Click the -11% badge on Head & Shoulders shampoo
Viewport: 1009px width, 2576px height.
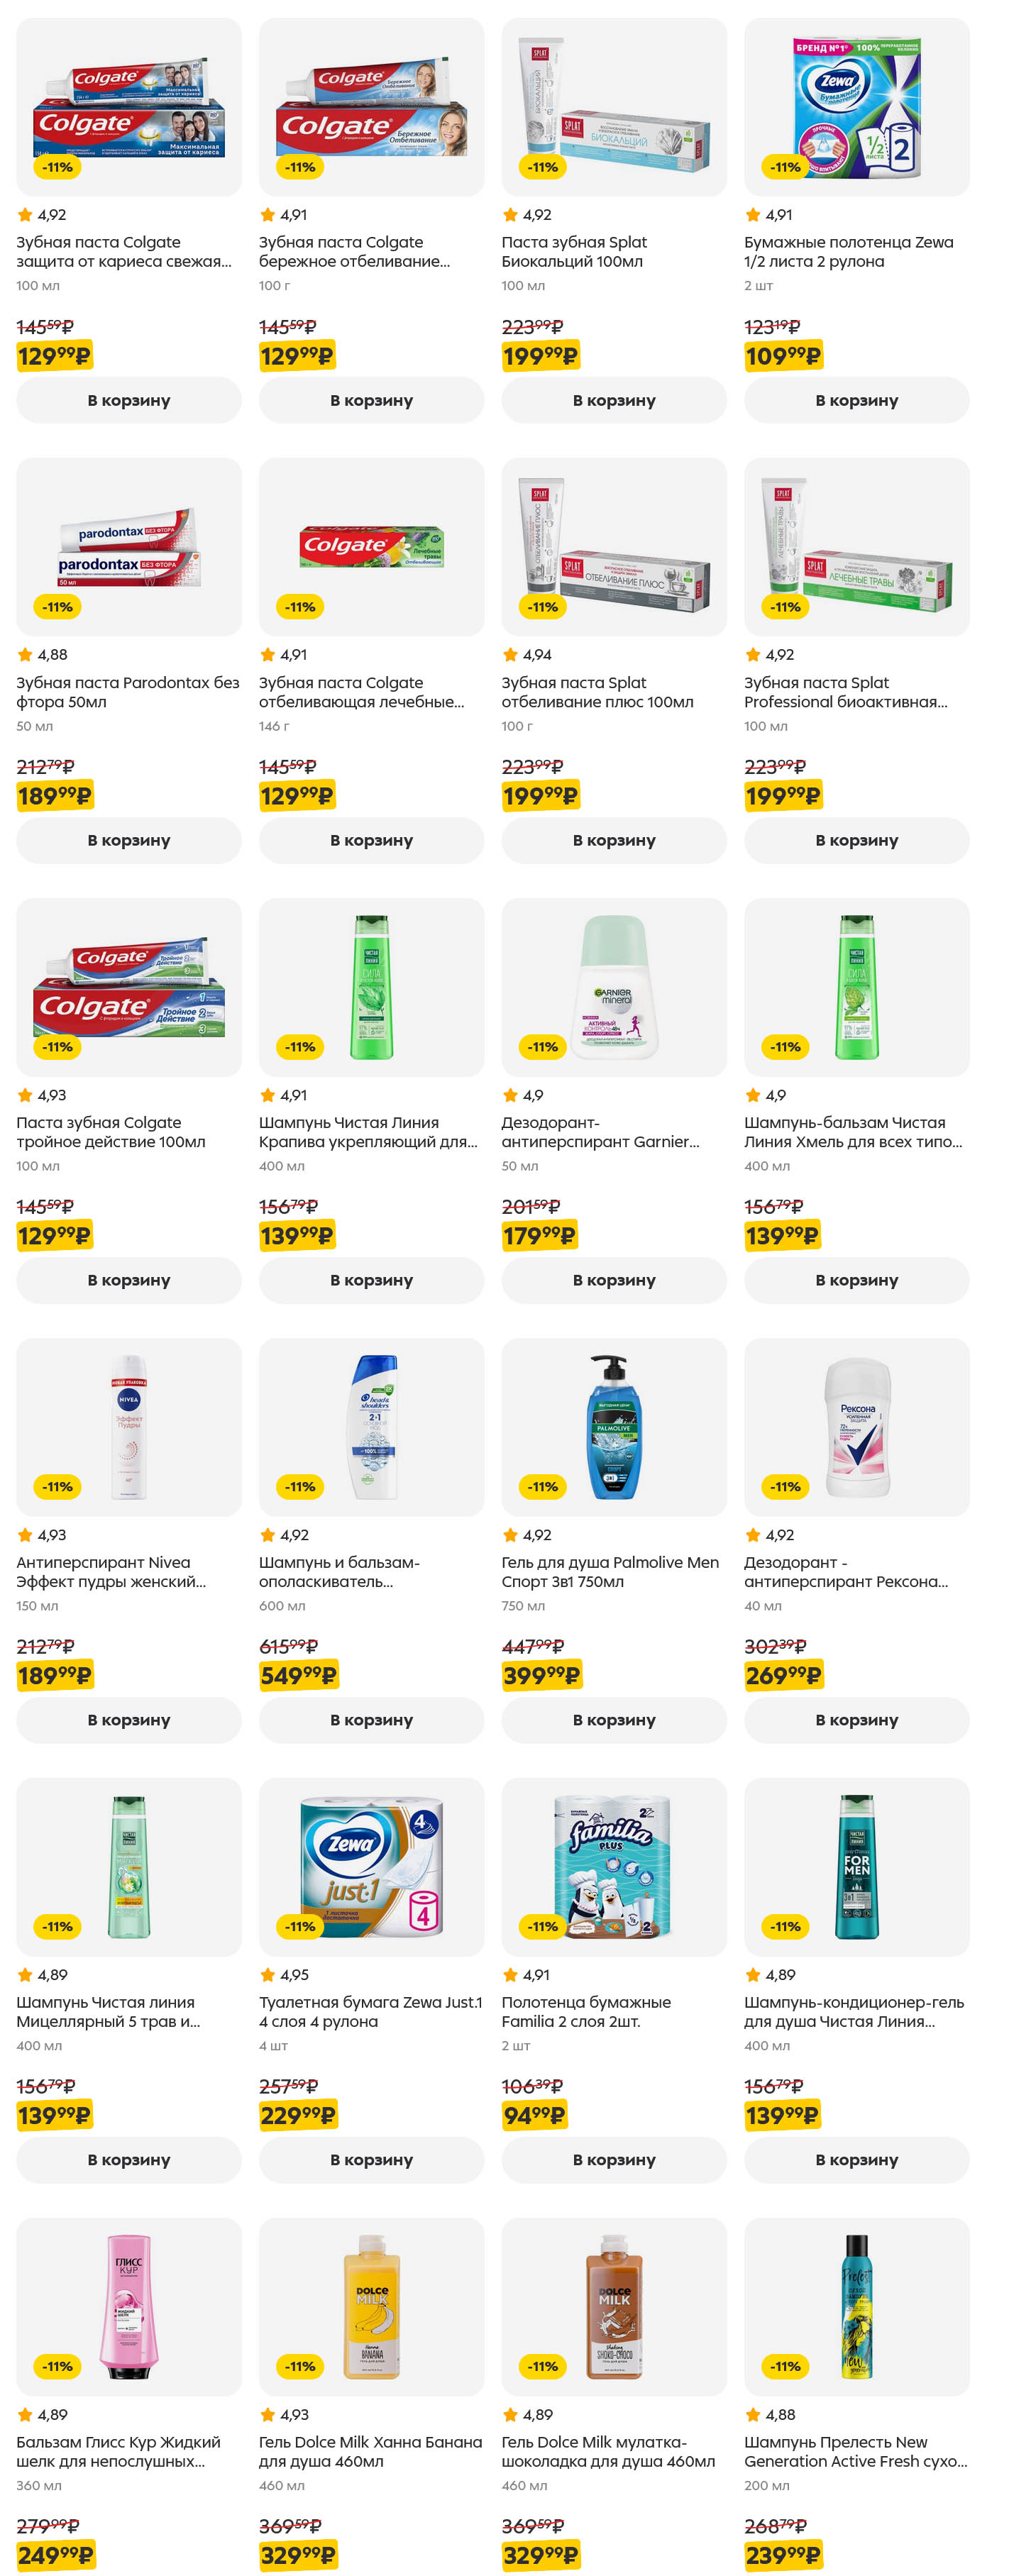tap(300, 1487)
